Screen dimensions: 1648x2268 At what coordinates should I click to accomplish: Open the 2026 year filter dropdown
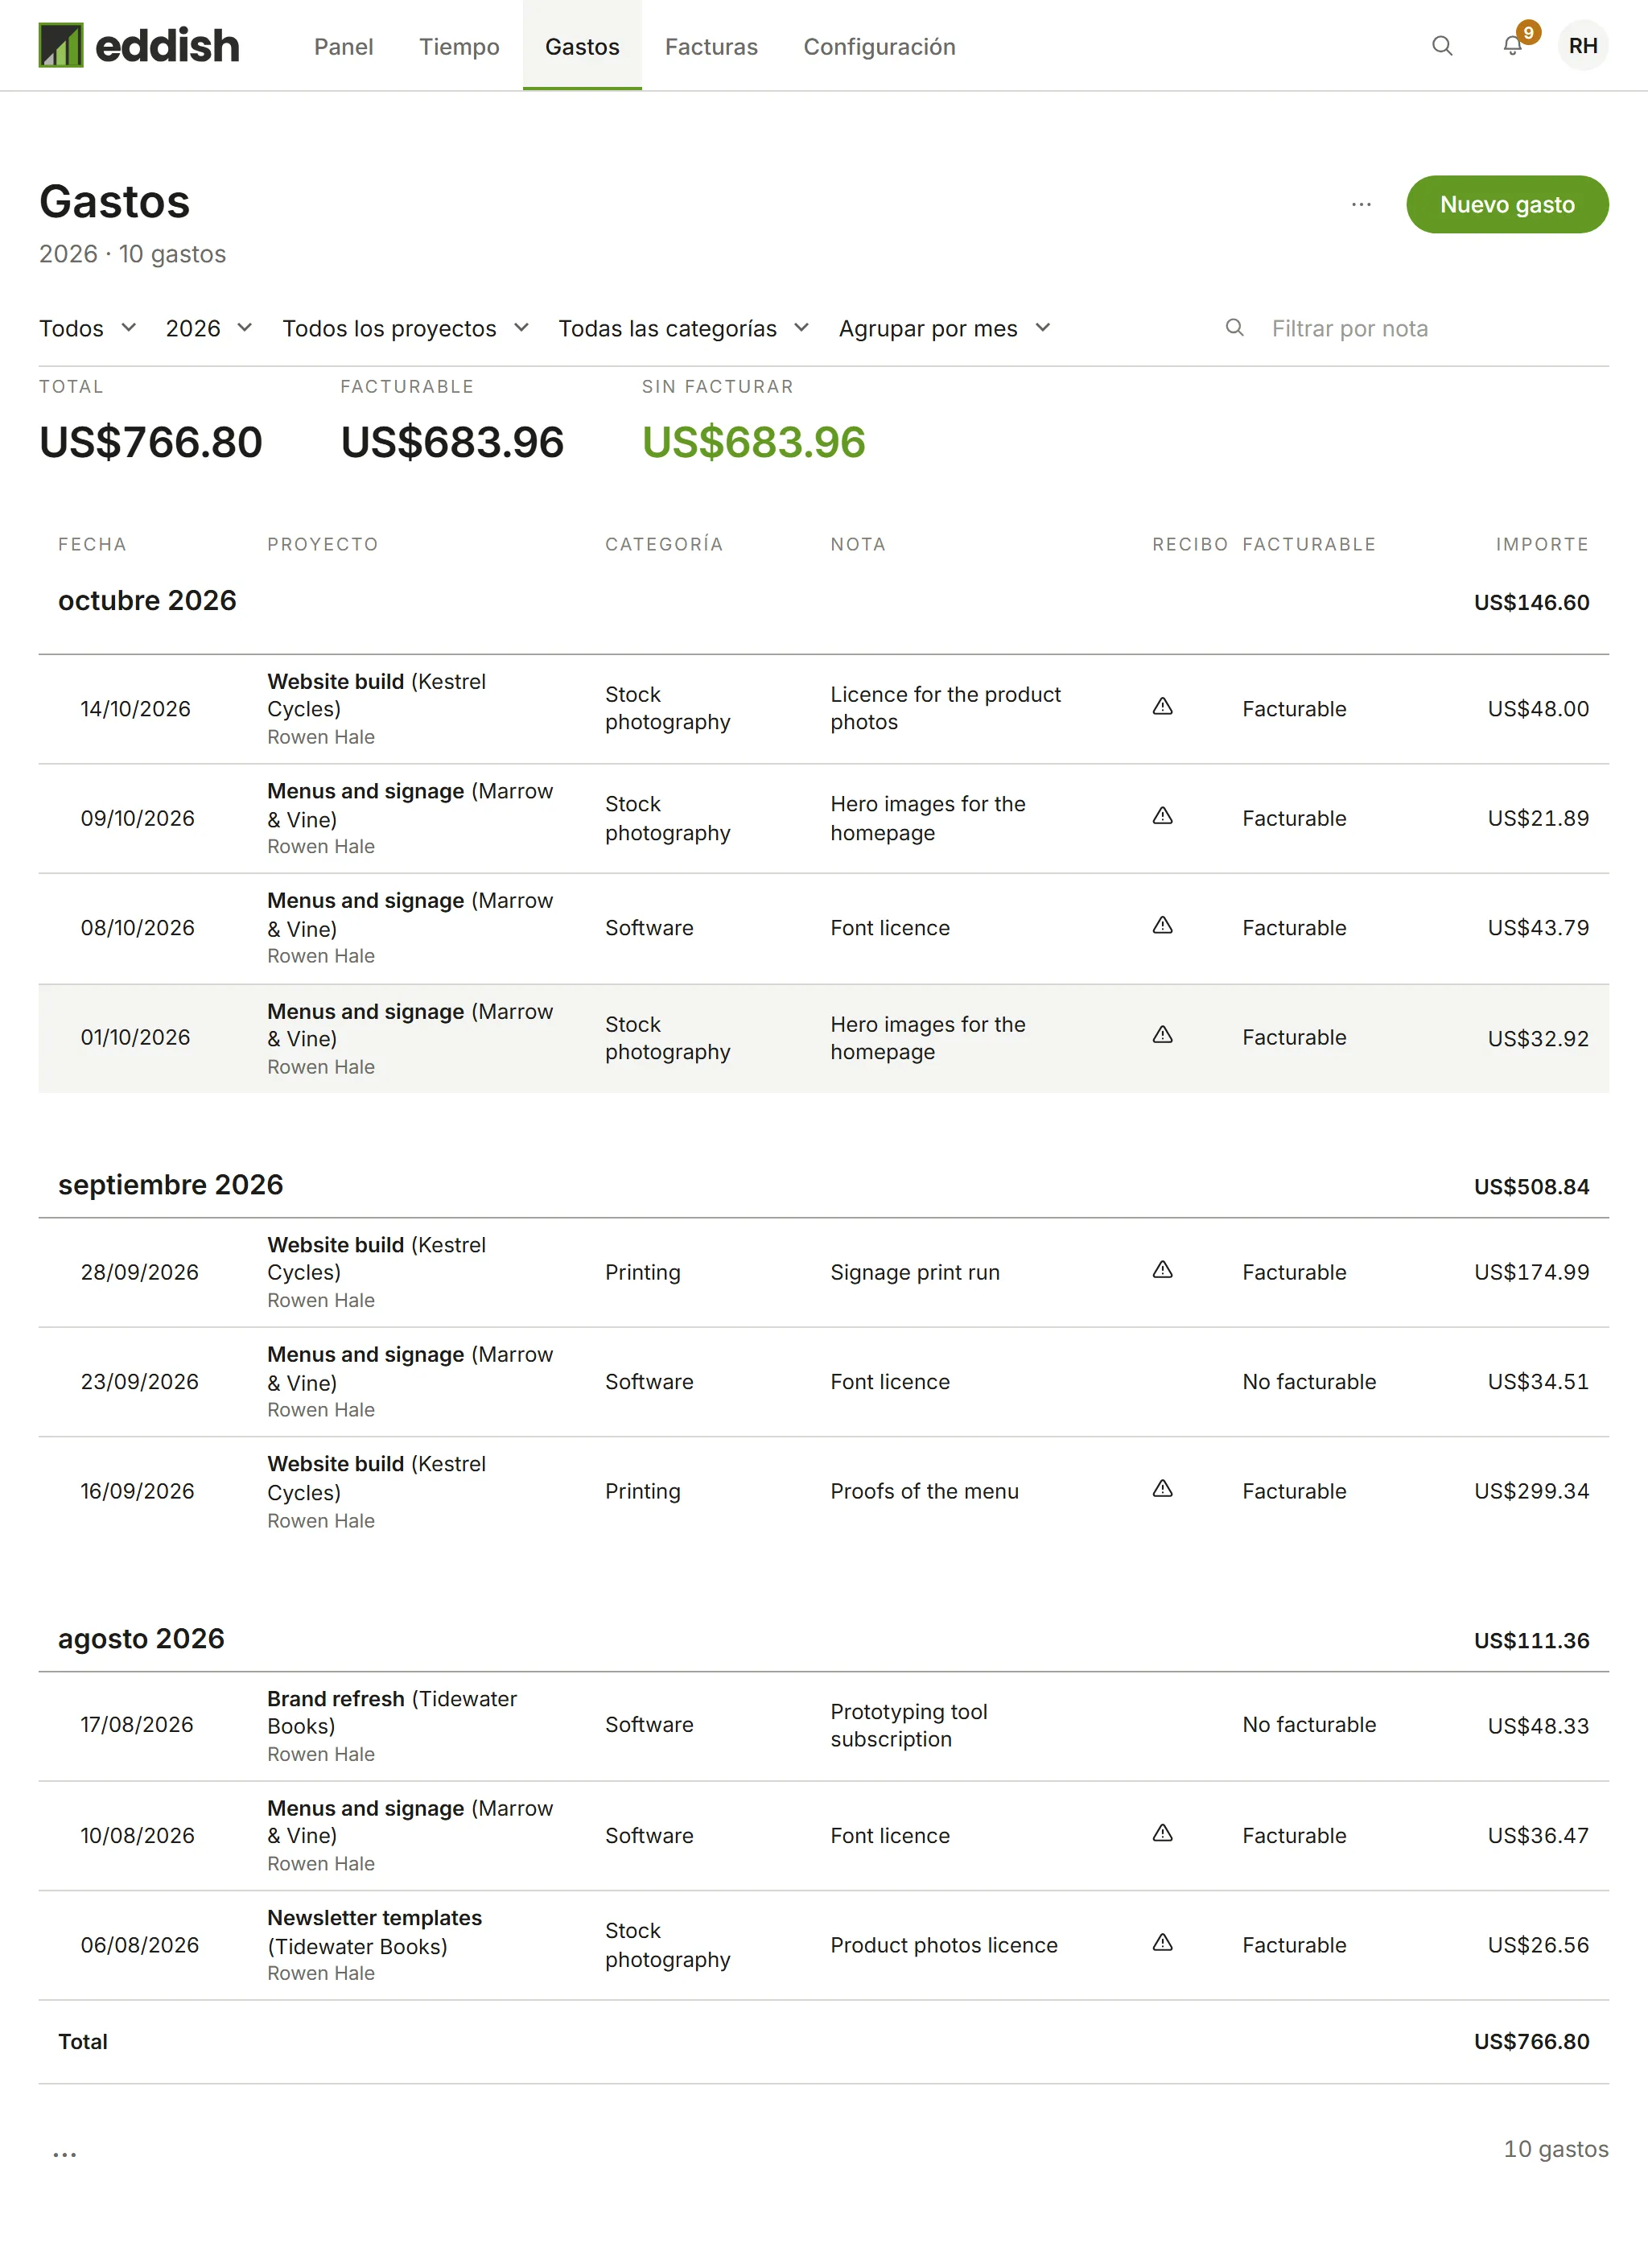[x=209, y=329]
